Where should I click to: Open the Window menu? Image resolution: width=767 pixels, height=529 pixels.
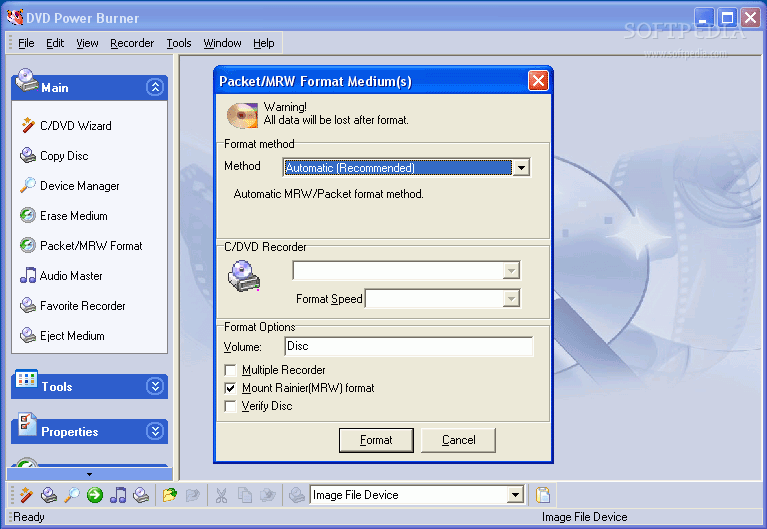(x=222, y=43)
